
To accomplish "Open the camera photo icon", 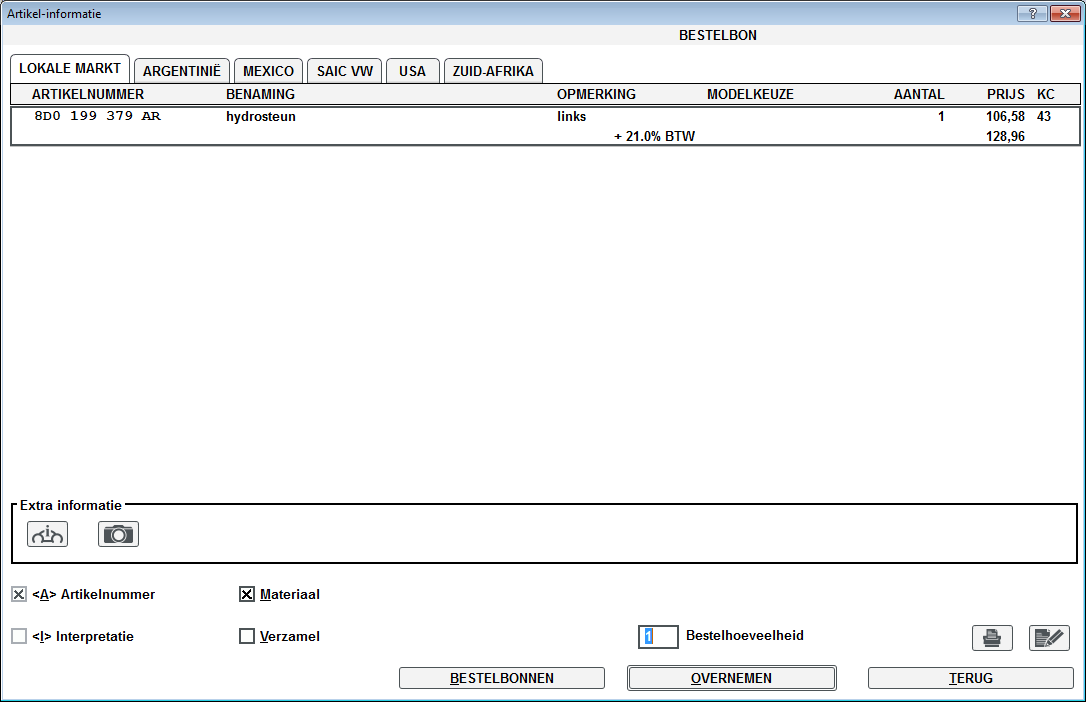I will coord(118,535).
